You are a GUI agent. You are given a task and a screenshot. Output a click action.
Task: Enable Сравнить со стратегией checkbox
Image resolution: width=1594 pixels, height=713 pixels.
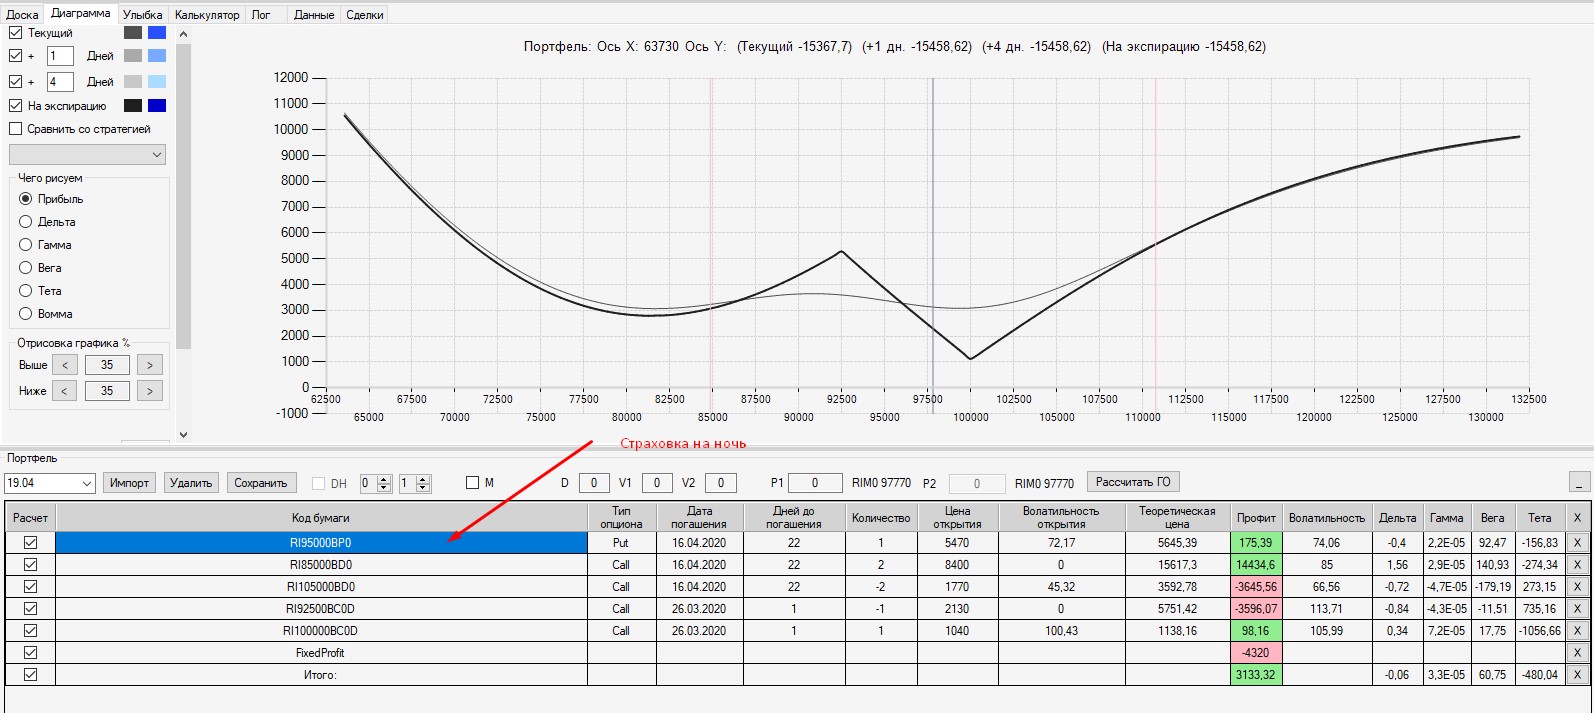(x=15, y=129)
